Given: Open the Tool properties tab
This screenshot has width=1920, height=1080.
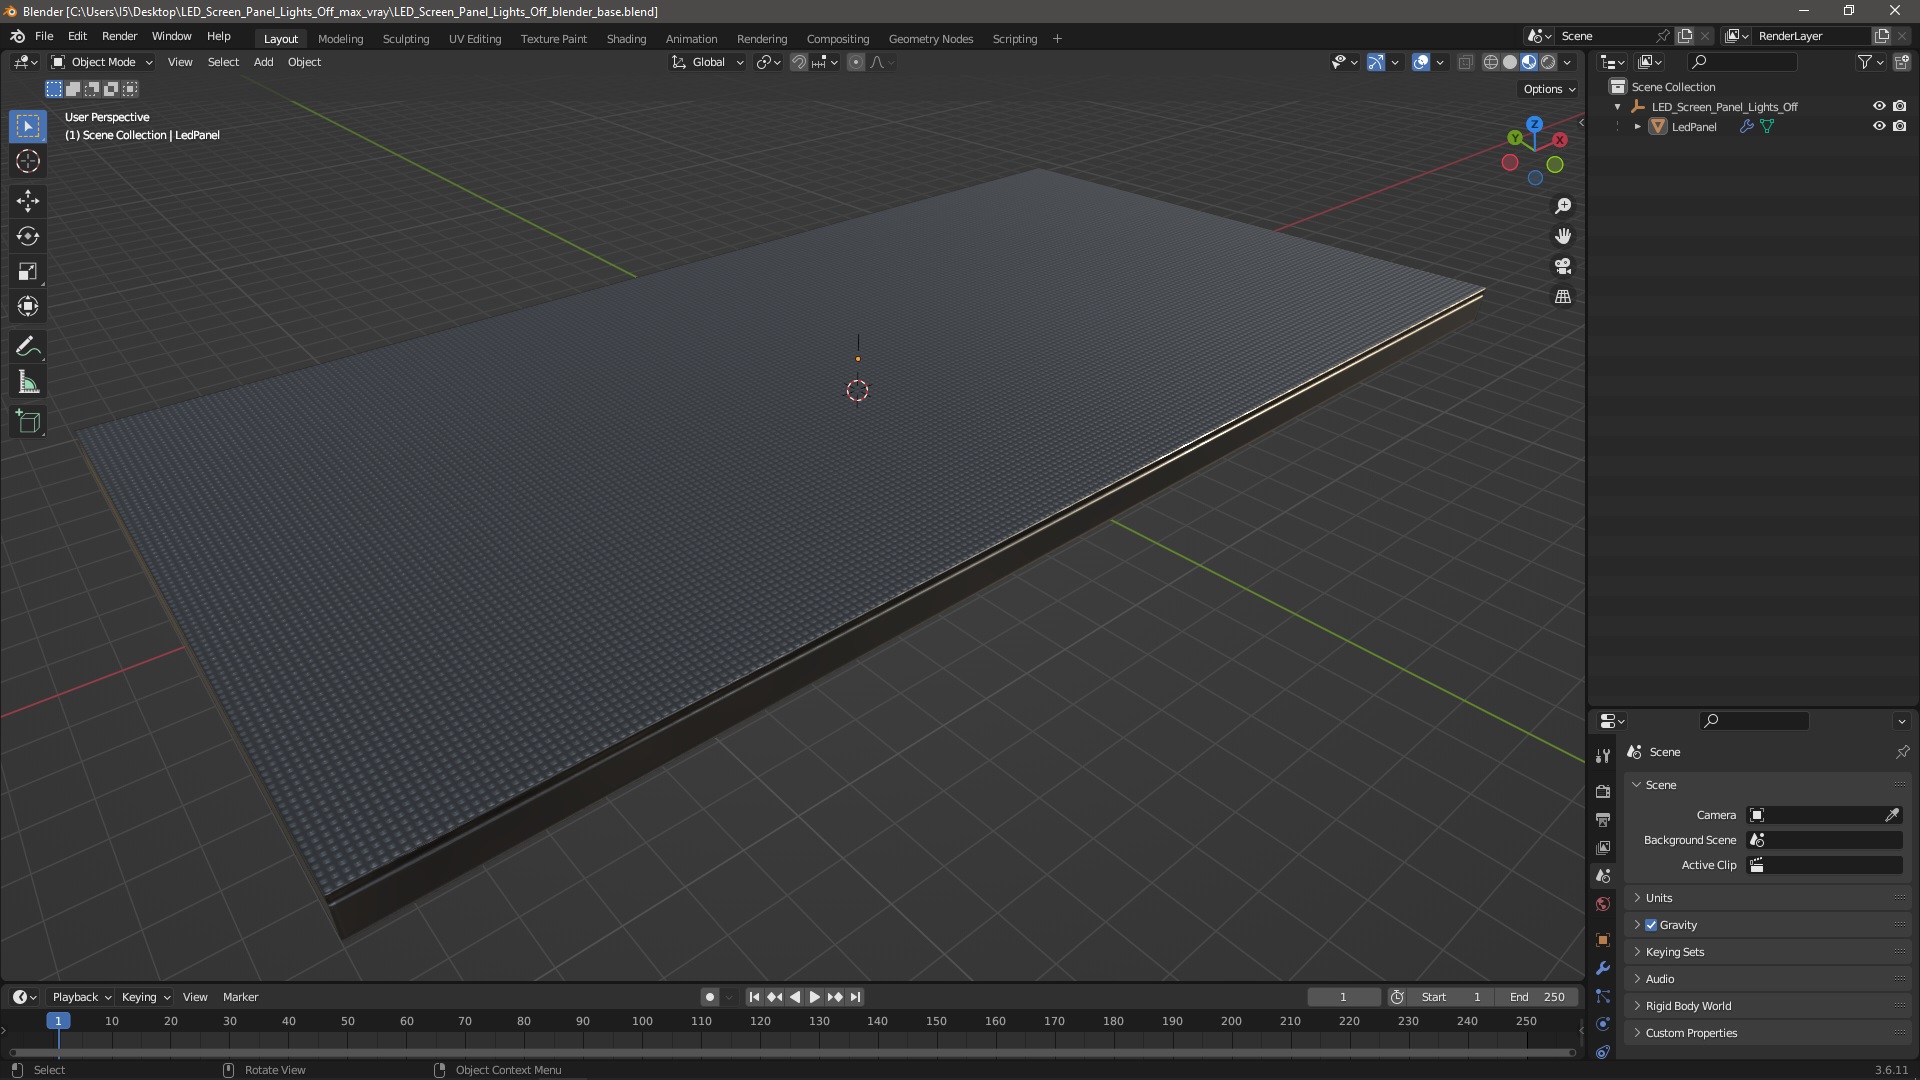Looking at the screenshot, I should (1603, 756).
